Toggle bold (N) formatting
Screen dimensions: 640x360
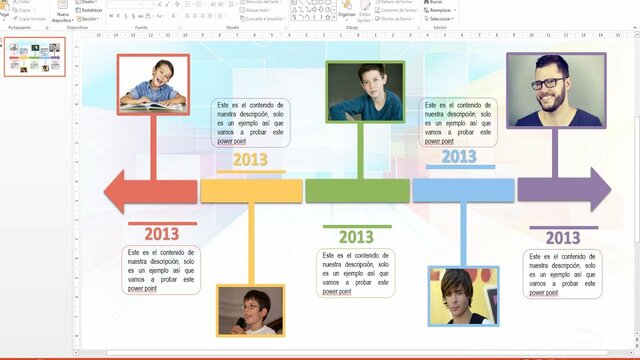coord(111,16)
